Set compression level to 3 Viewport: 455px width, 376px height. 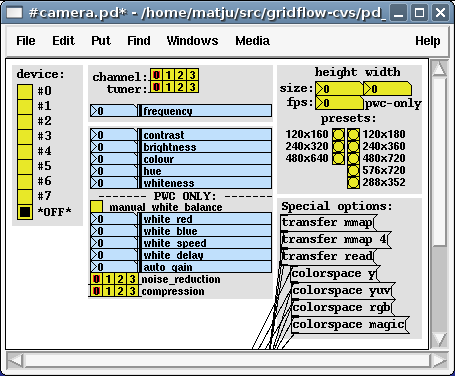pos(132,291)
